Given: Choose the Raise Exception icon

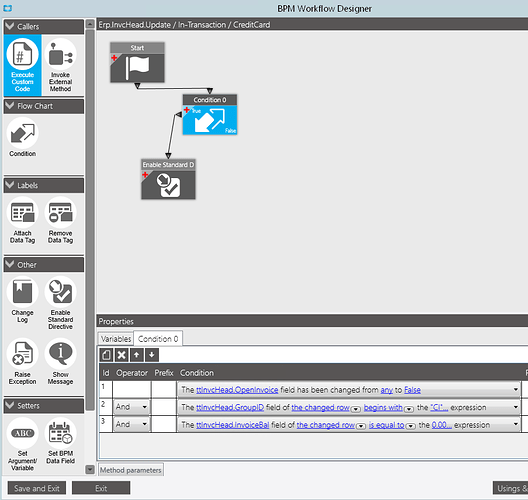Looking at the screenshot, I should point(23,362).
